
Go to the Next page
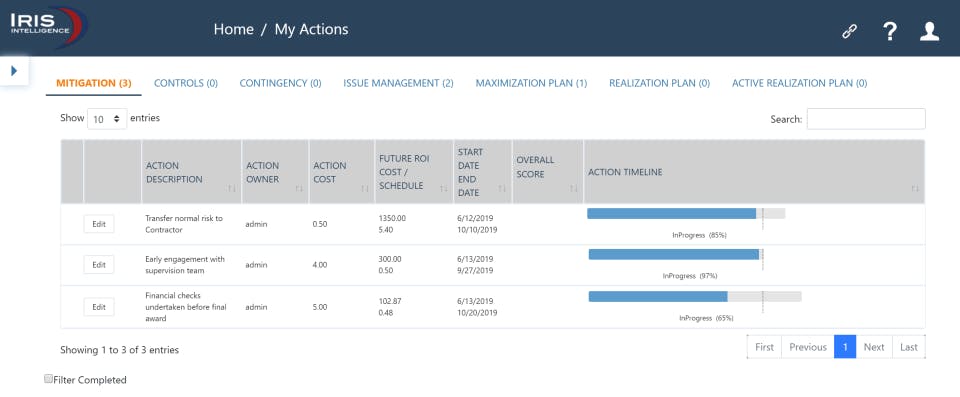(874, 347)
